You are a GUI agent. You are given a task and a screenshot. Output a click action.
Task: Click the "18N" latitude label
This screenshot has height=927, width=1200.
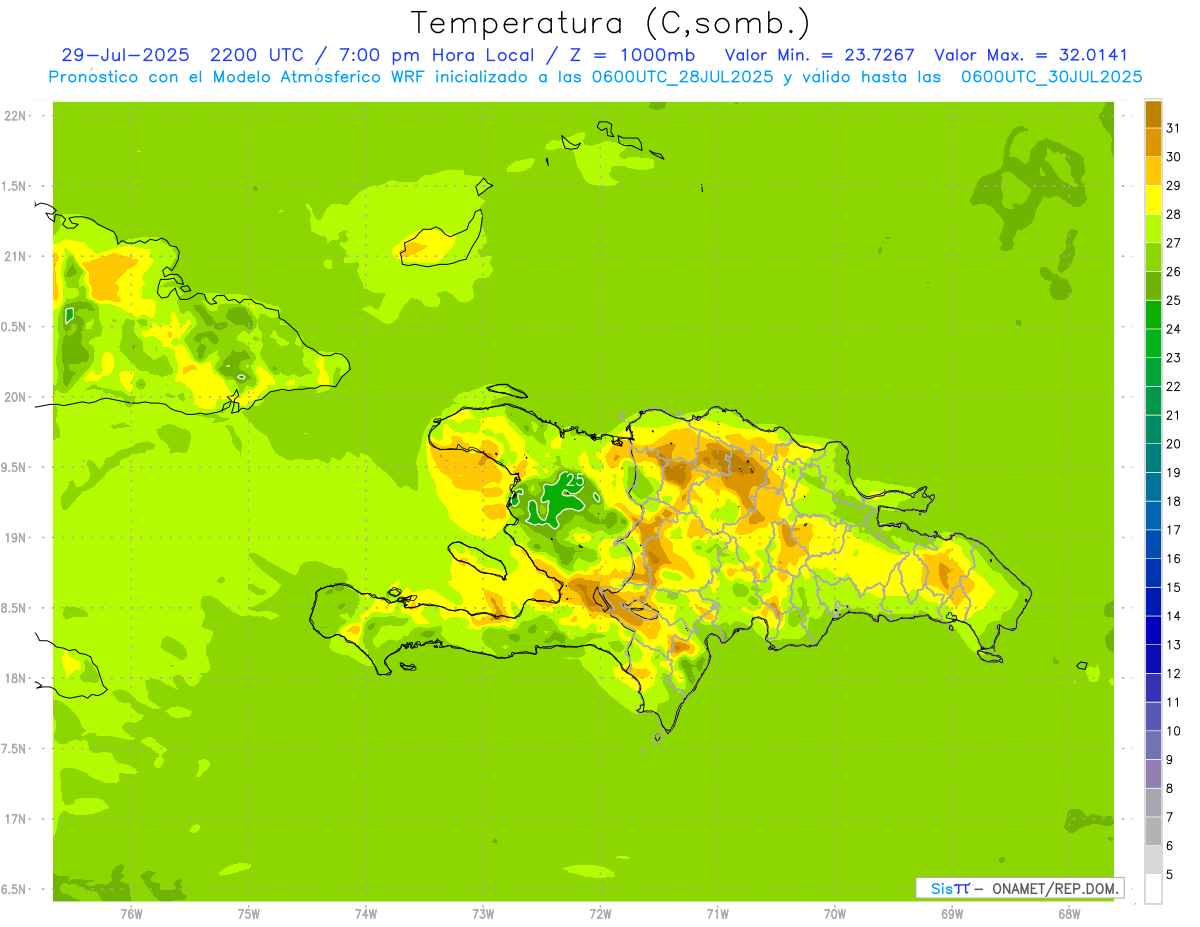(14, 678)
